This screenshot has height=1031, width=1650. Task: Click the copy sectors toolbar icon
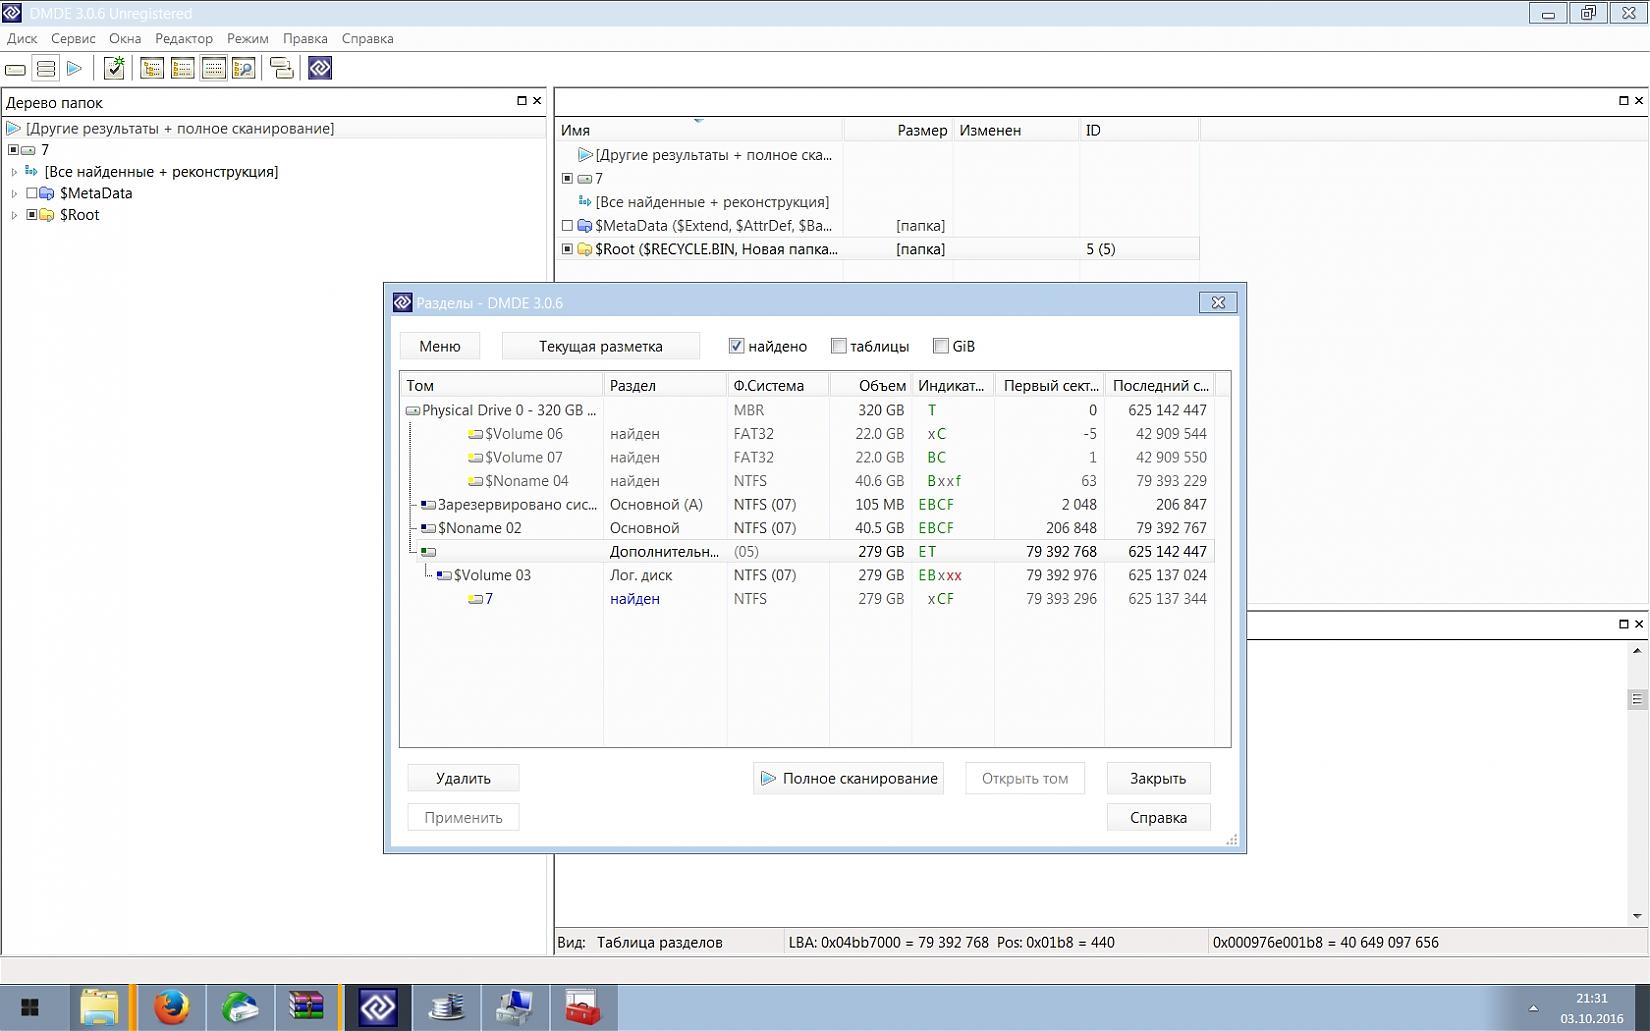point(282,69)
